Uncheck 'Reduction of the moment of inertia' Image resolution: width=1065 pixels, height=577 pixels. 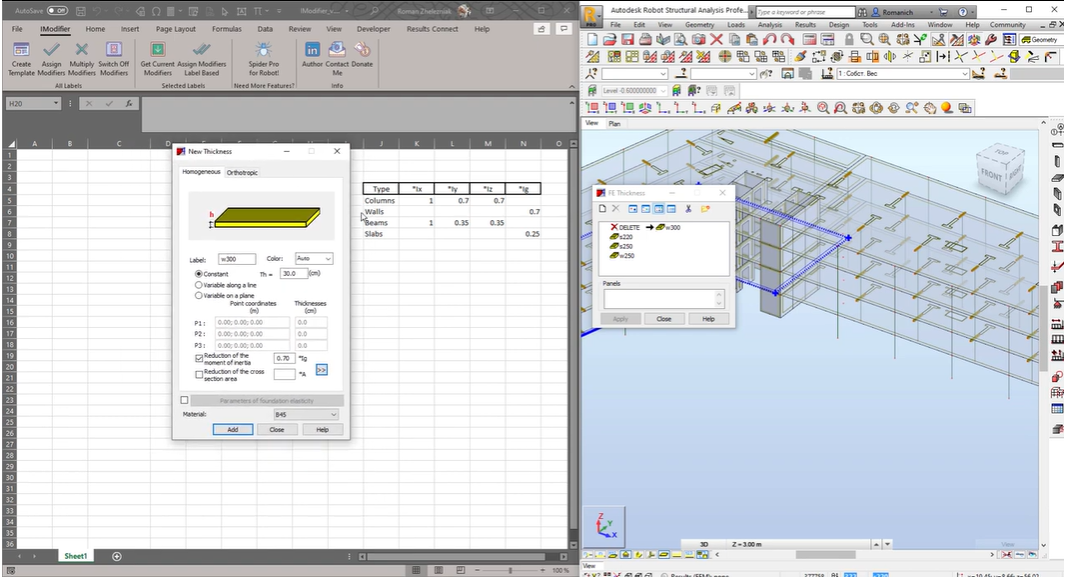point(198,357)
